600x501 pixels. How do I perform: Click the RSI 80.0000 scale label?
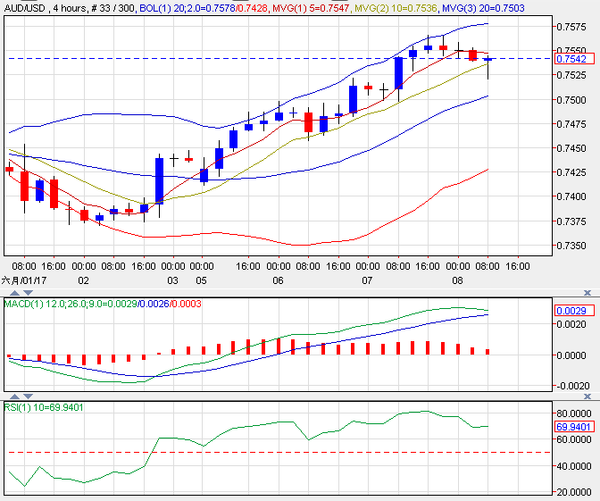(x=570, y=413)
